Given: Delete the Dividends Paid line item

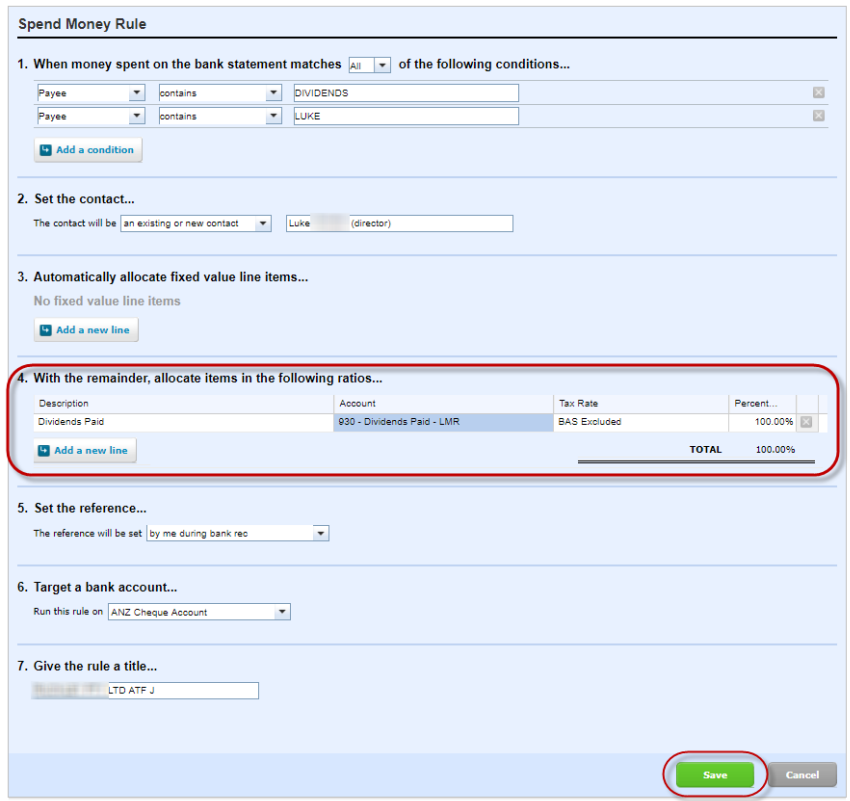Looking at the screenshot, I should click(x=806, y=422).
